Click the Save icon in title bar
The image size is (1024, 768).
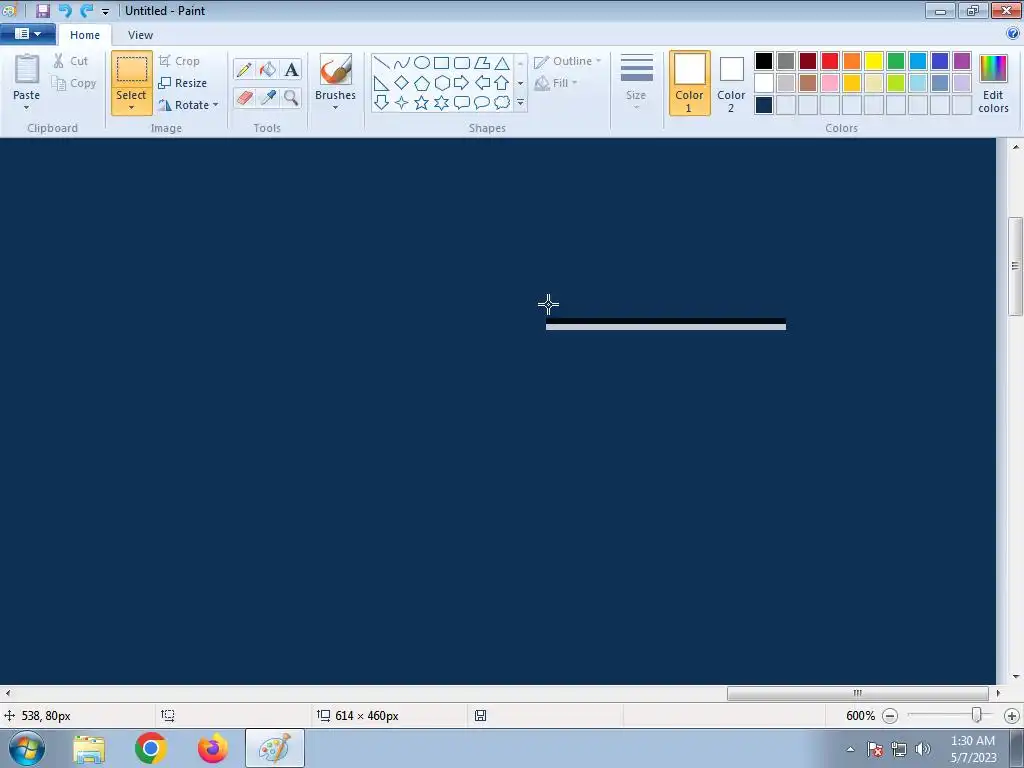point(42,10)
